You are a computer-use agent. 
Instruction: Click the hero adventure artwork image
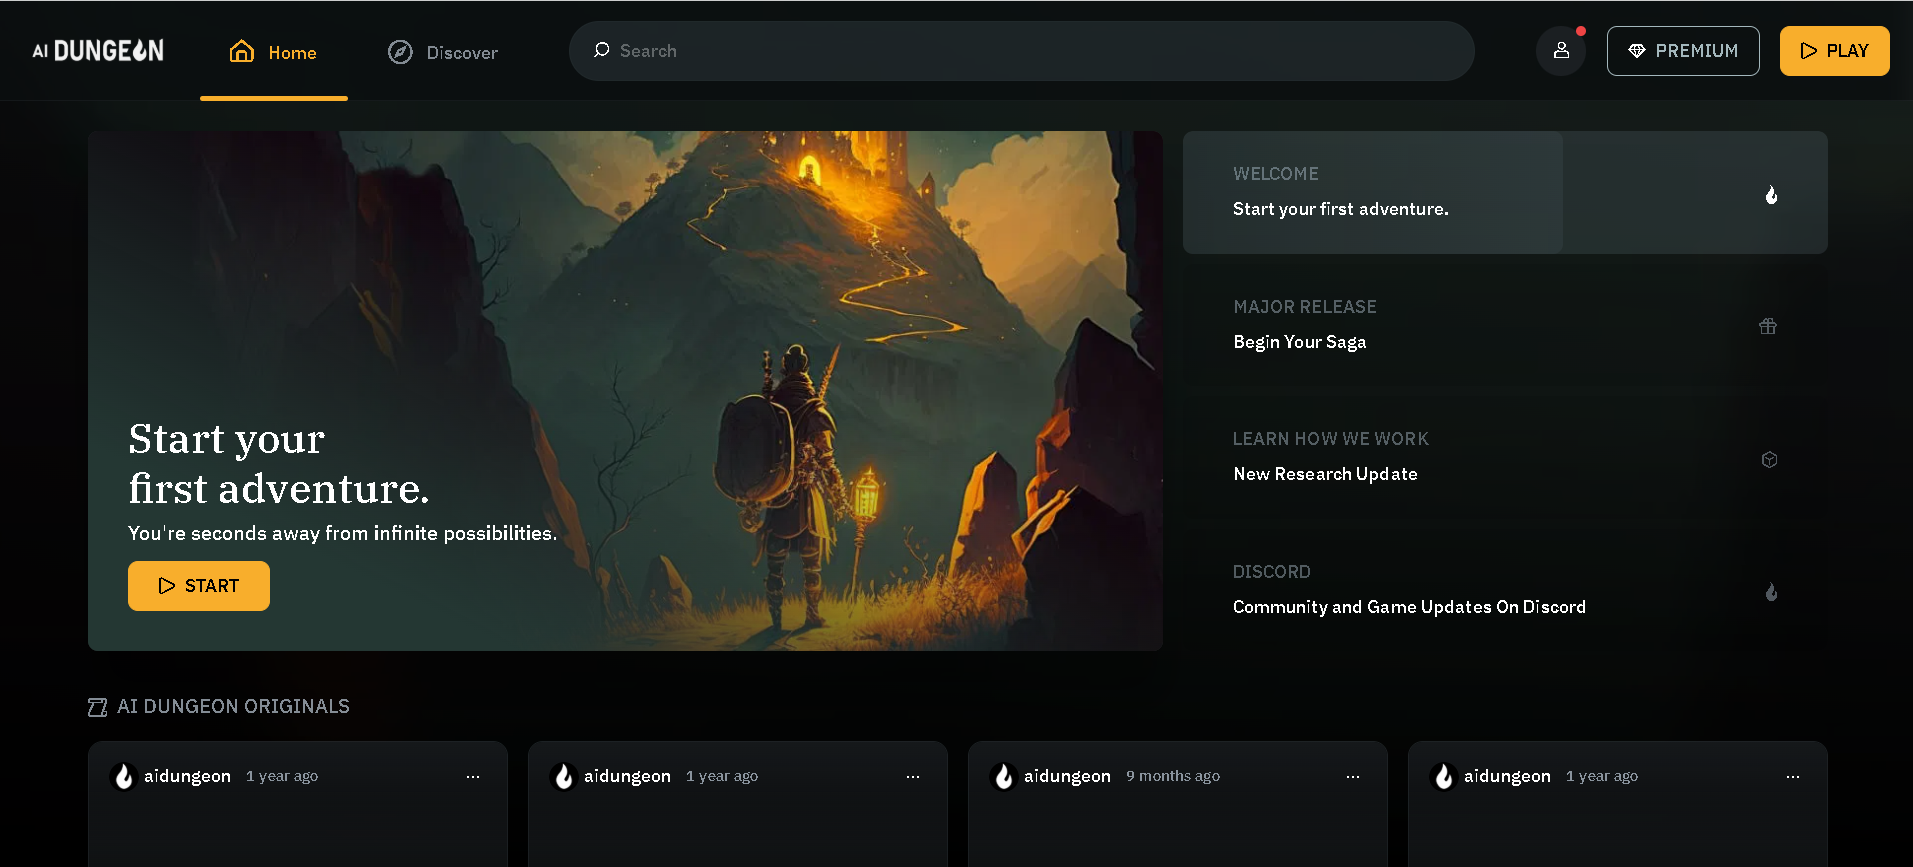[625, 391]
